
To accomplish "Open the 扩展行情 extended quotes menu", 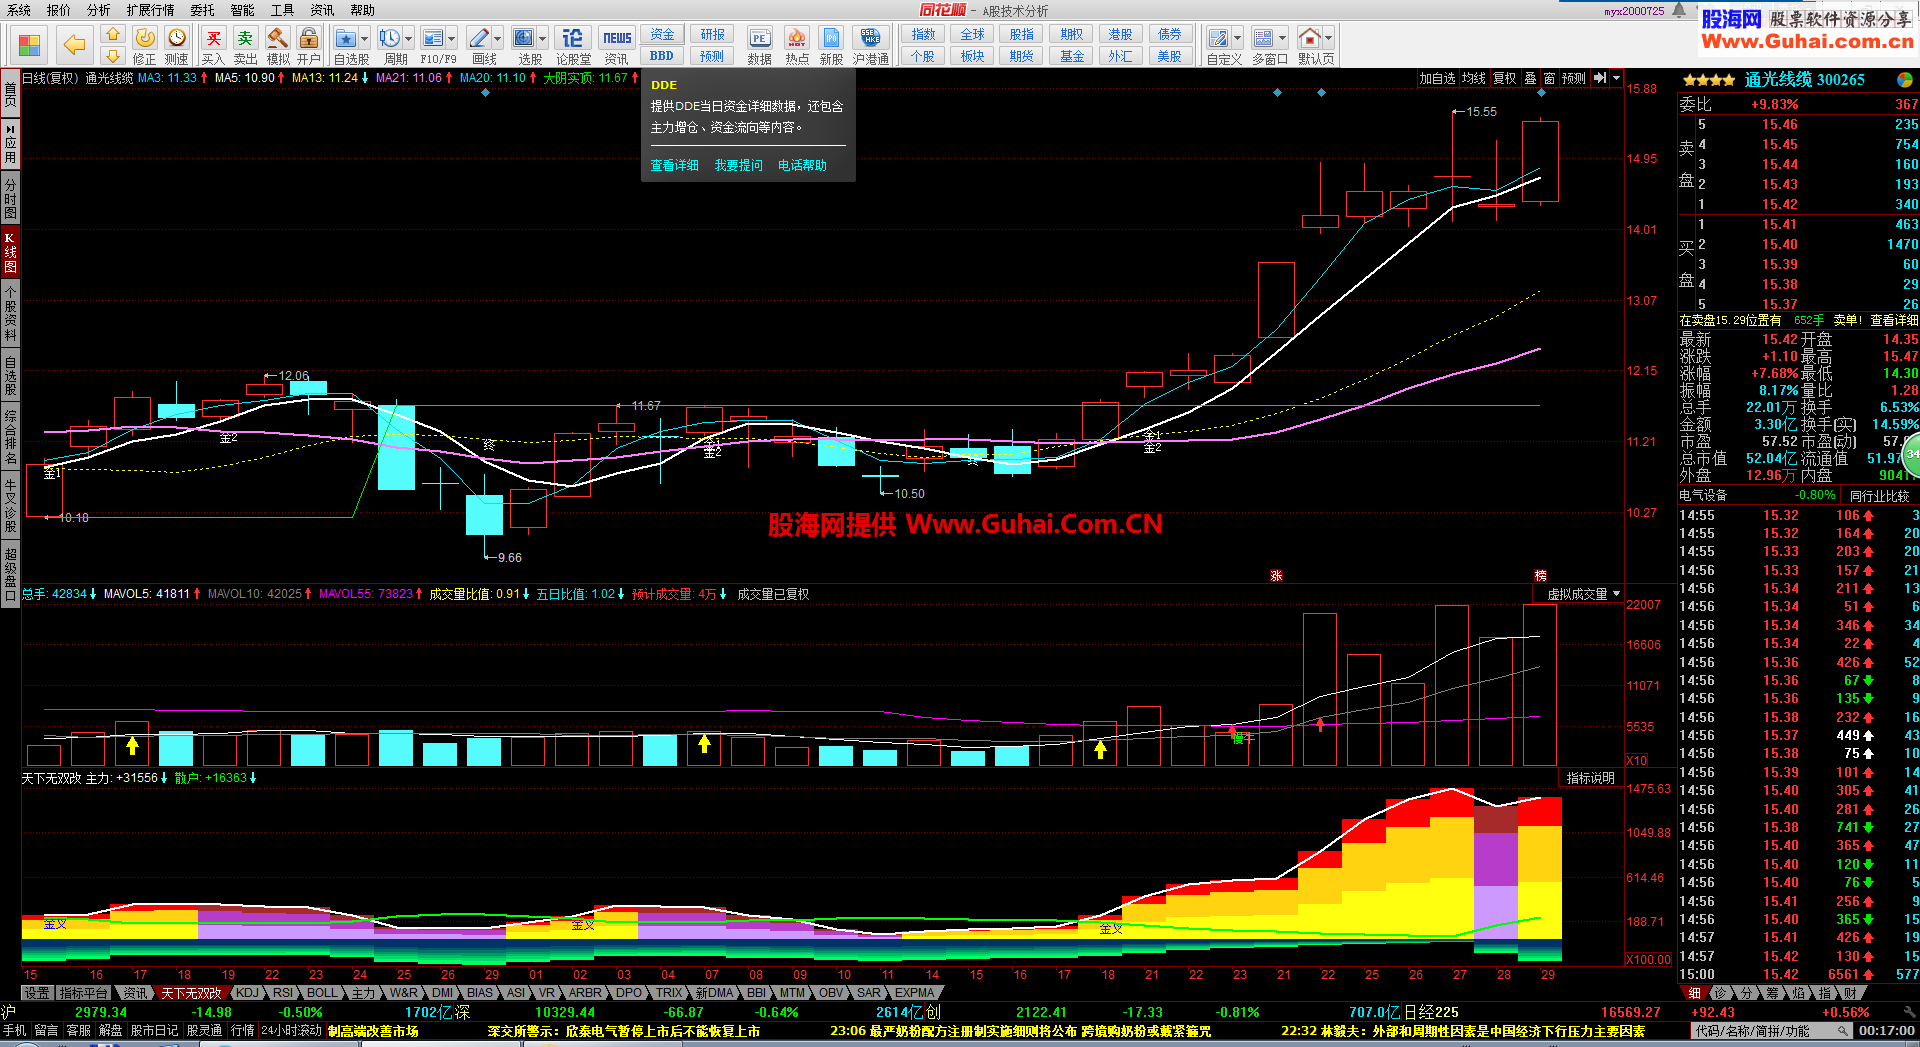I will (150, 10).
